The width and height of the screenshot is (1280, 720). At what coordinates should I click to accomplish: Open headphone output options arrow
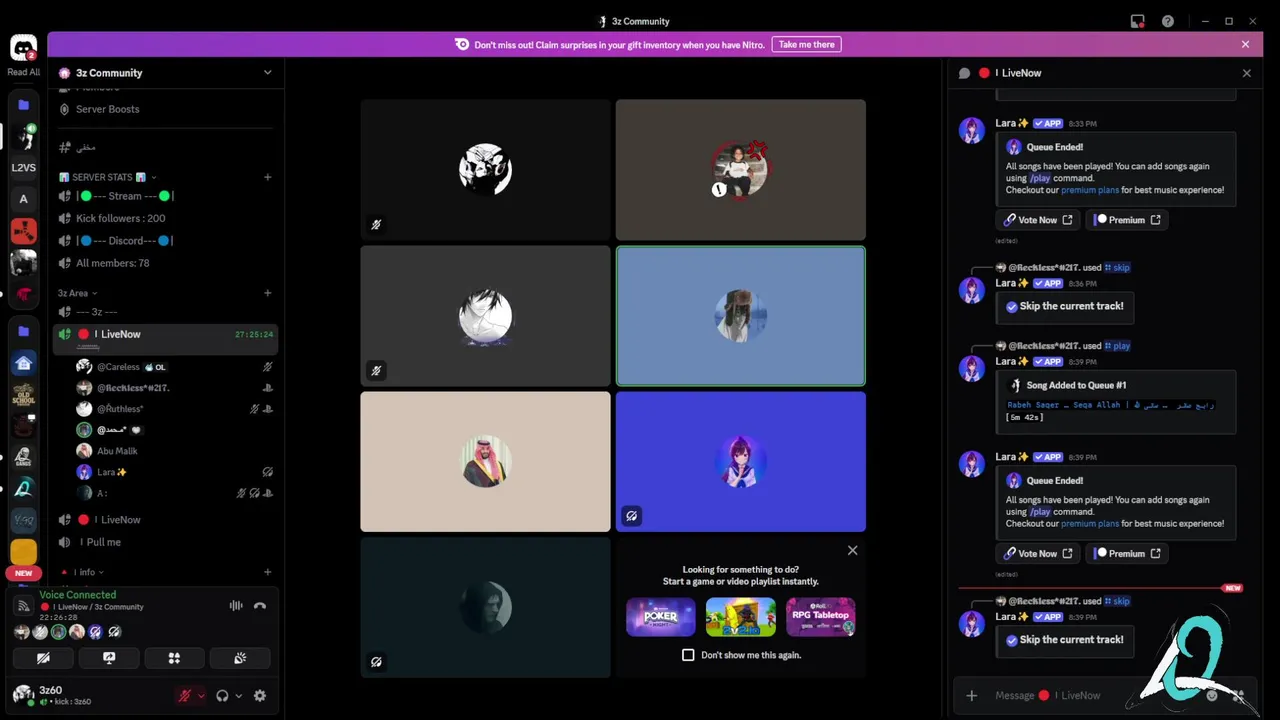coord(238,696)
